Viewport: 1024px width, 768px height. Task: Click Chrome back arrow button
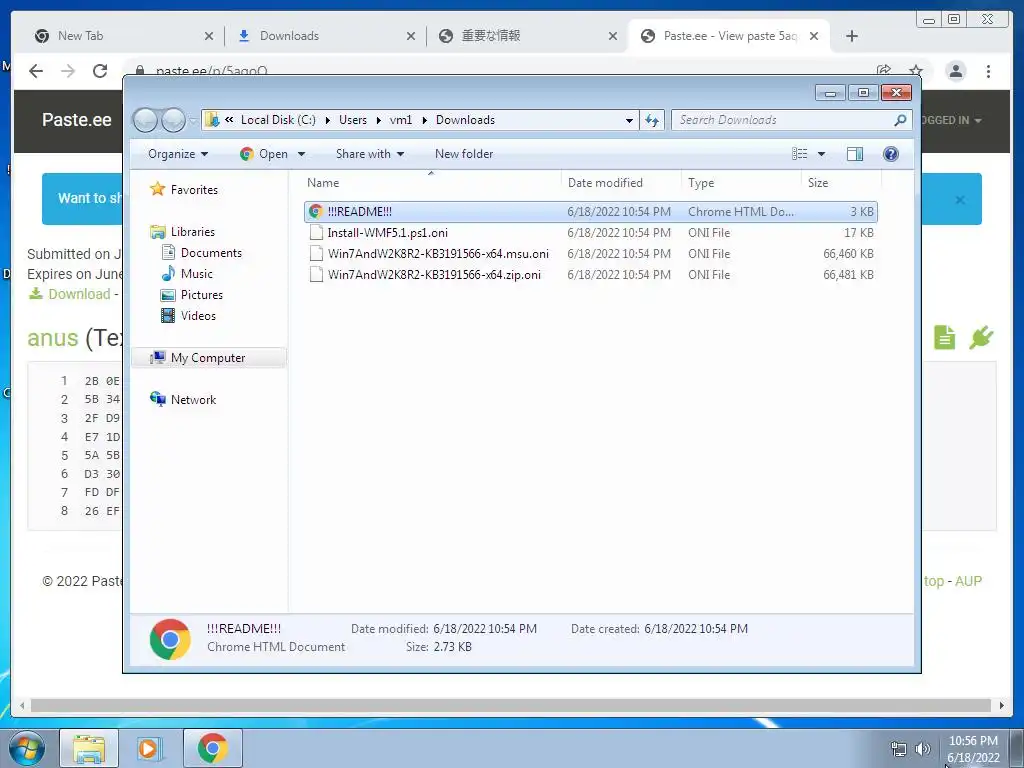click(36, 71)
